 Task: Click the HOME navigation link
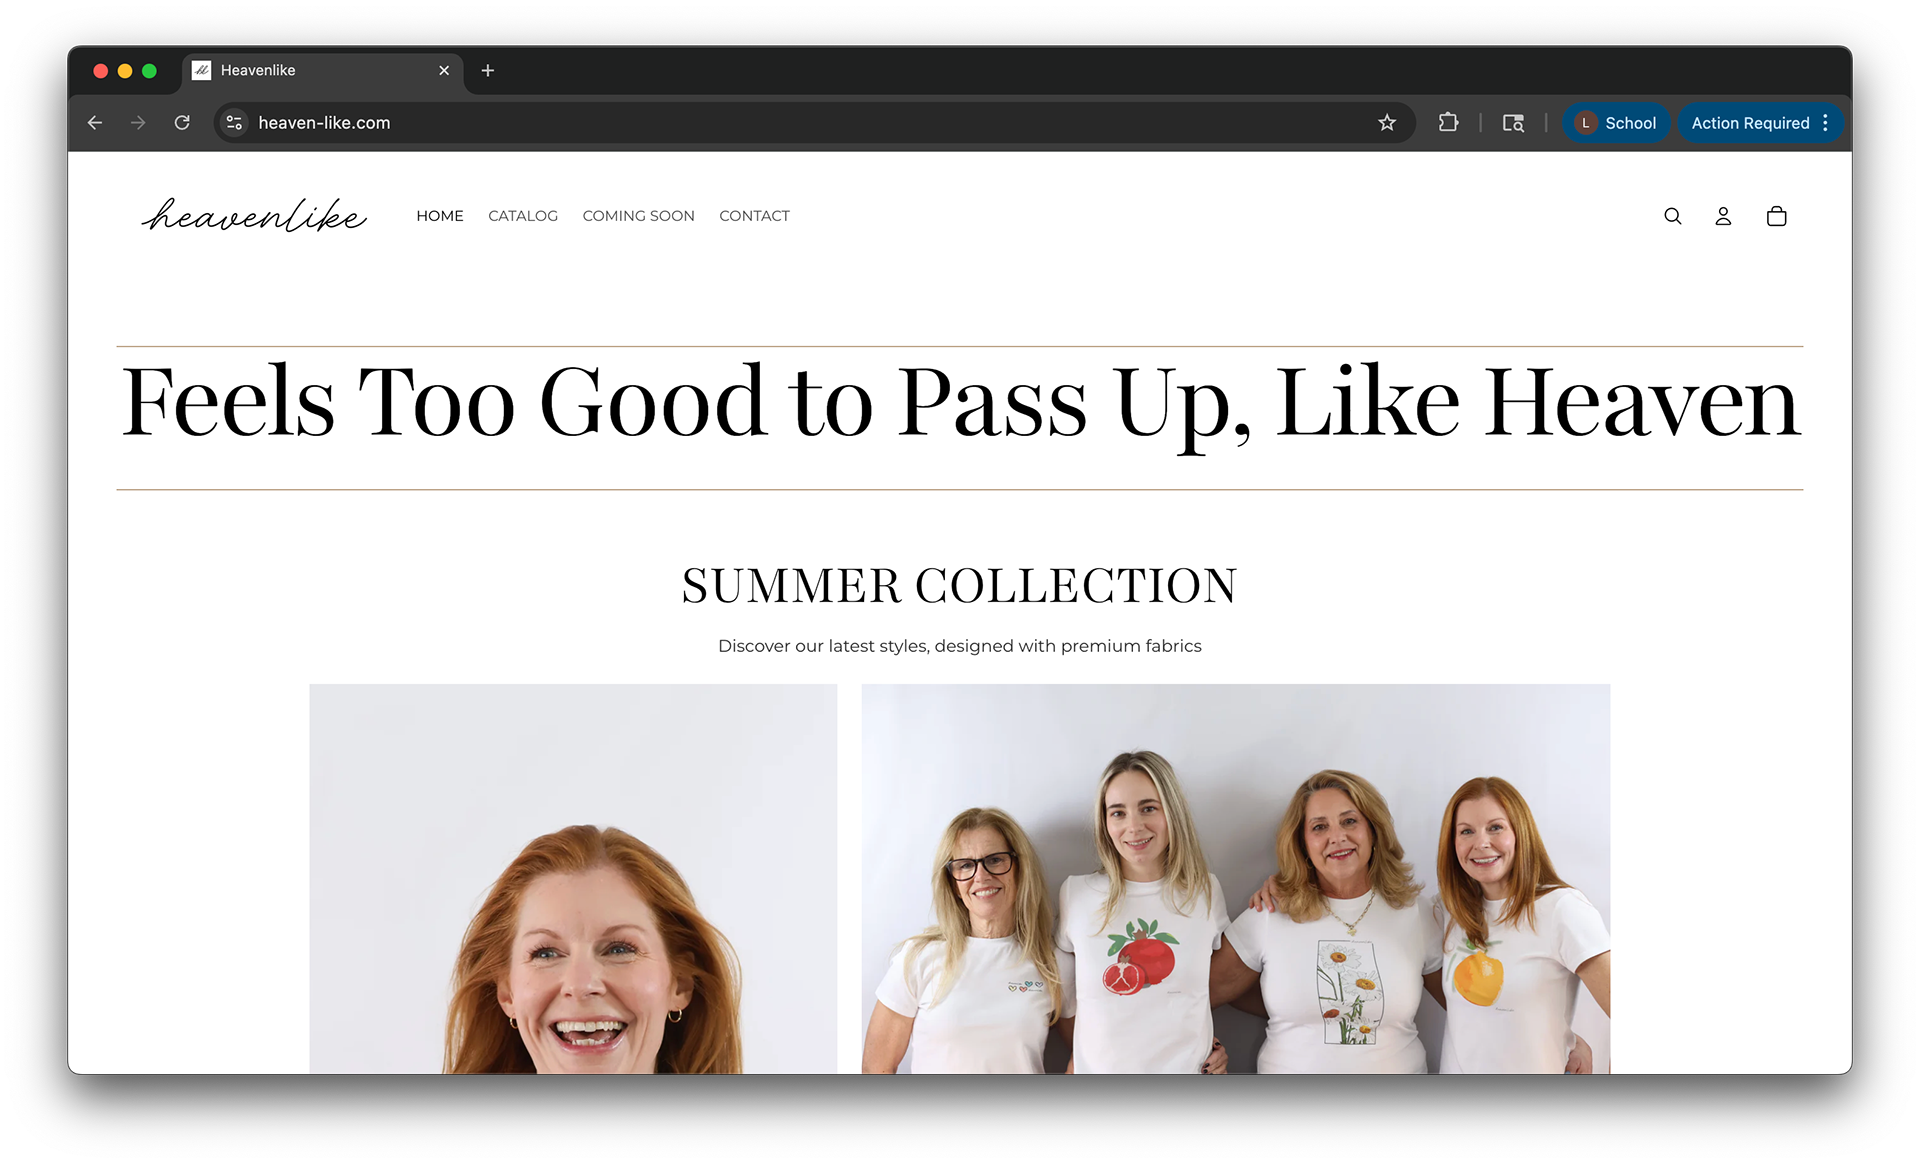point(440,216)
